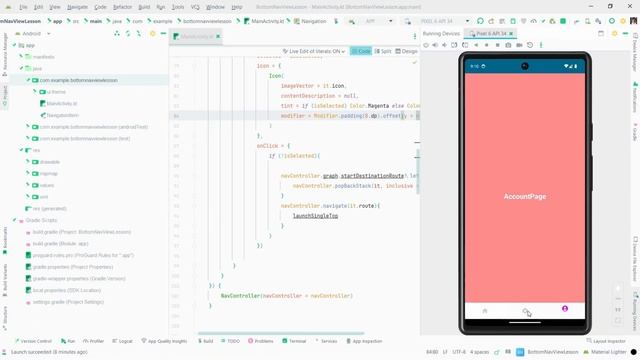
Task: Click Material Lighter theme in status bar
Action: 605,352
